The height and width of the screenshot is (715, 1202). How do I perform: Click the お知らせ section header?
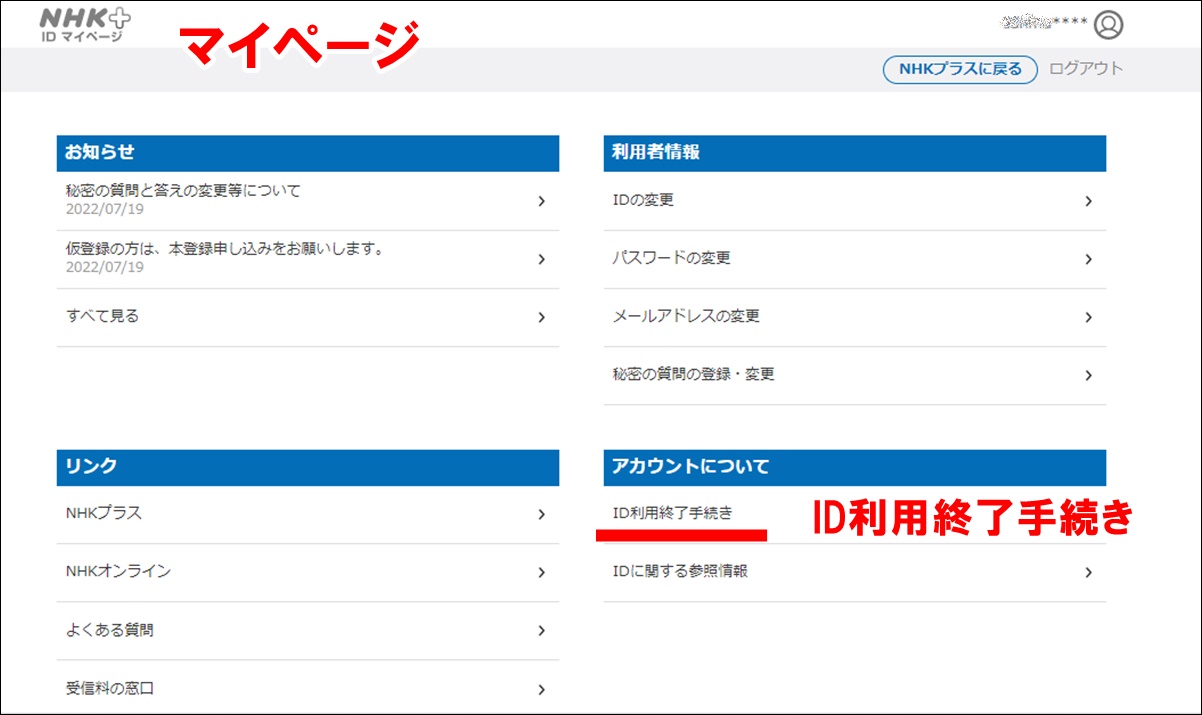click(x=308, y=153)
